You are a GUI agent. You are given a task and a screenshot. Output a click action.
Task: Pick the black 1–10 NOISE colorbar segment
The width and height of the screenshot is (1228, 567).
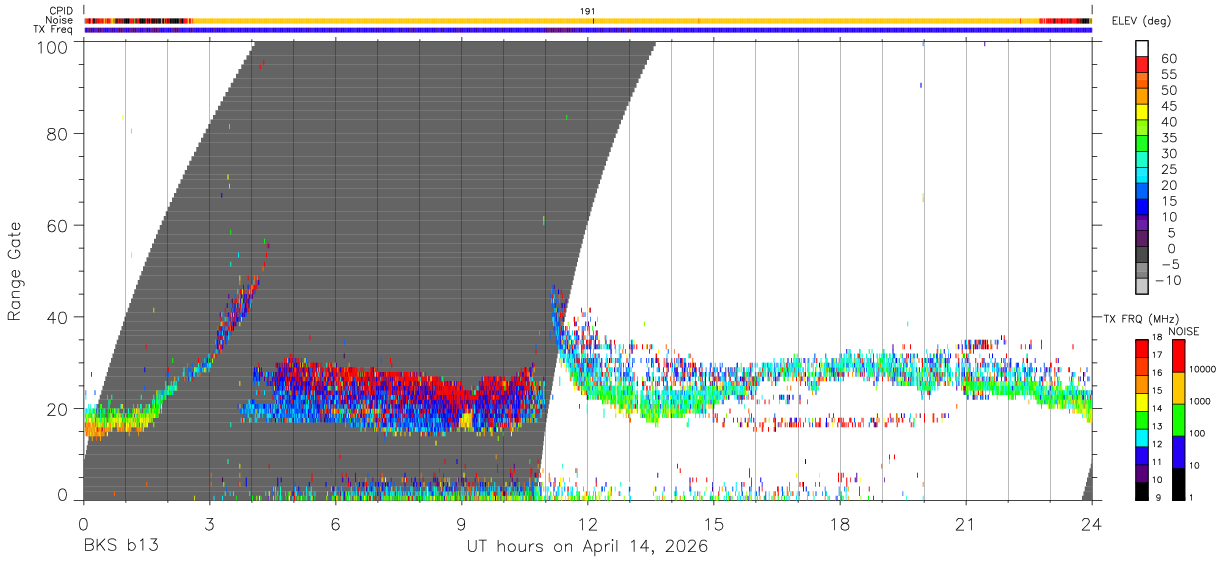coord(1177,484)
